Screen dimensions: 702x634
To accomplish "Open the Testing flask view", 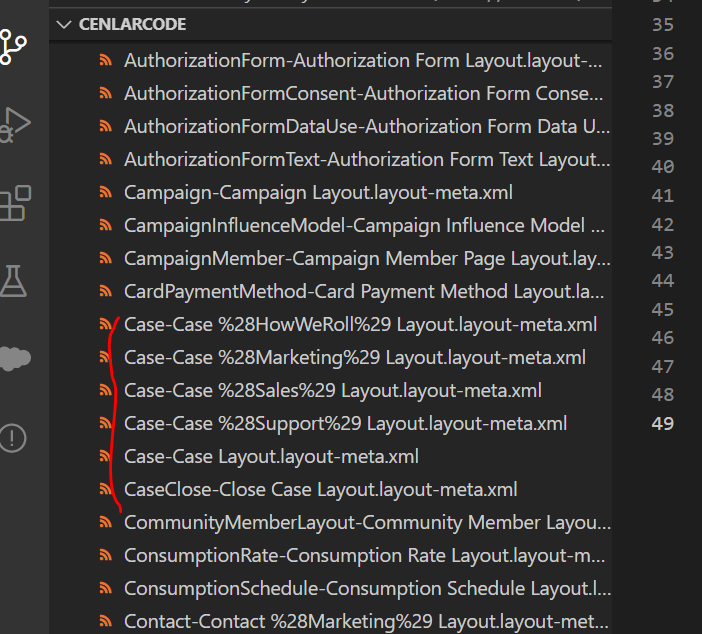I will [x=13, y=281].
